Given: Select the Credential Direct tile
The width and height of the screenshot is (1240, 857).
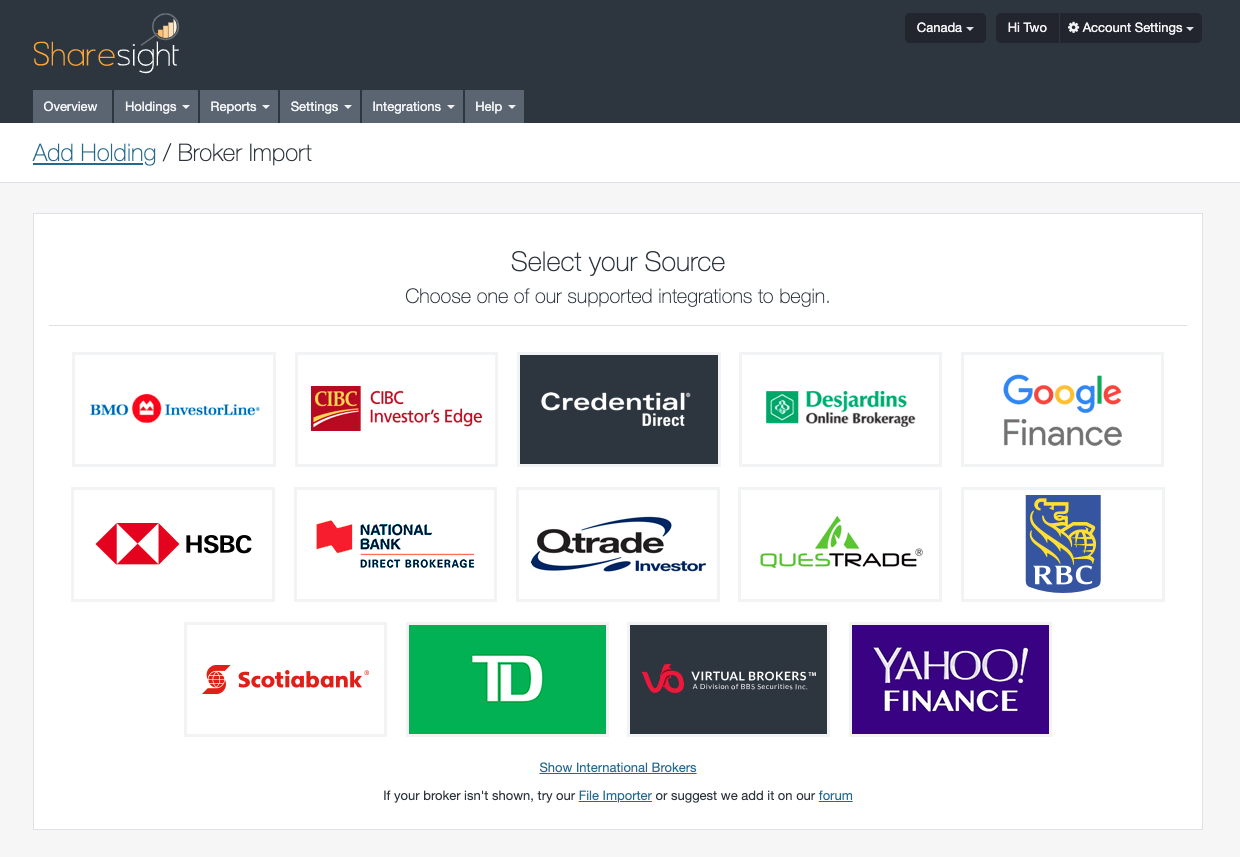Looking at the screenshot, I should coord(618,409).
